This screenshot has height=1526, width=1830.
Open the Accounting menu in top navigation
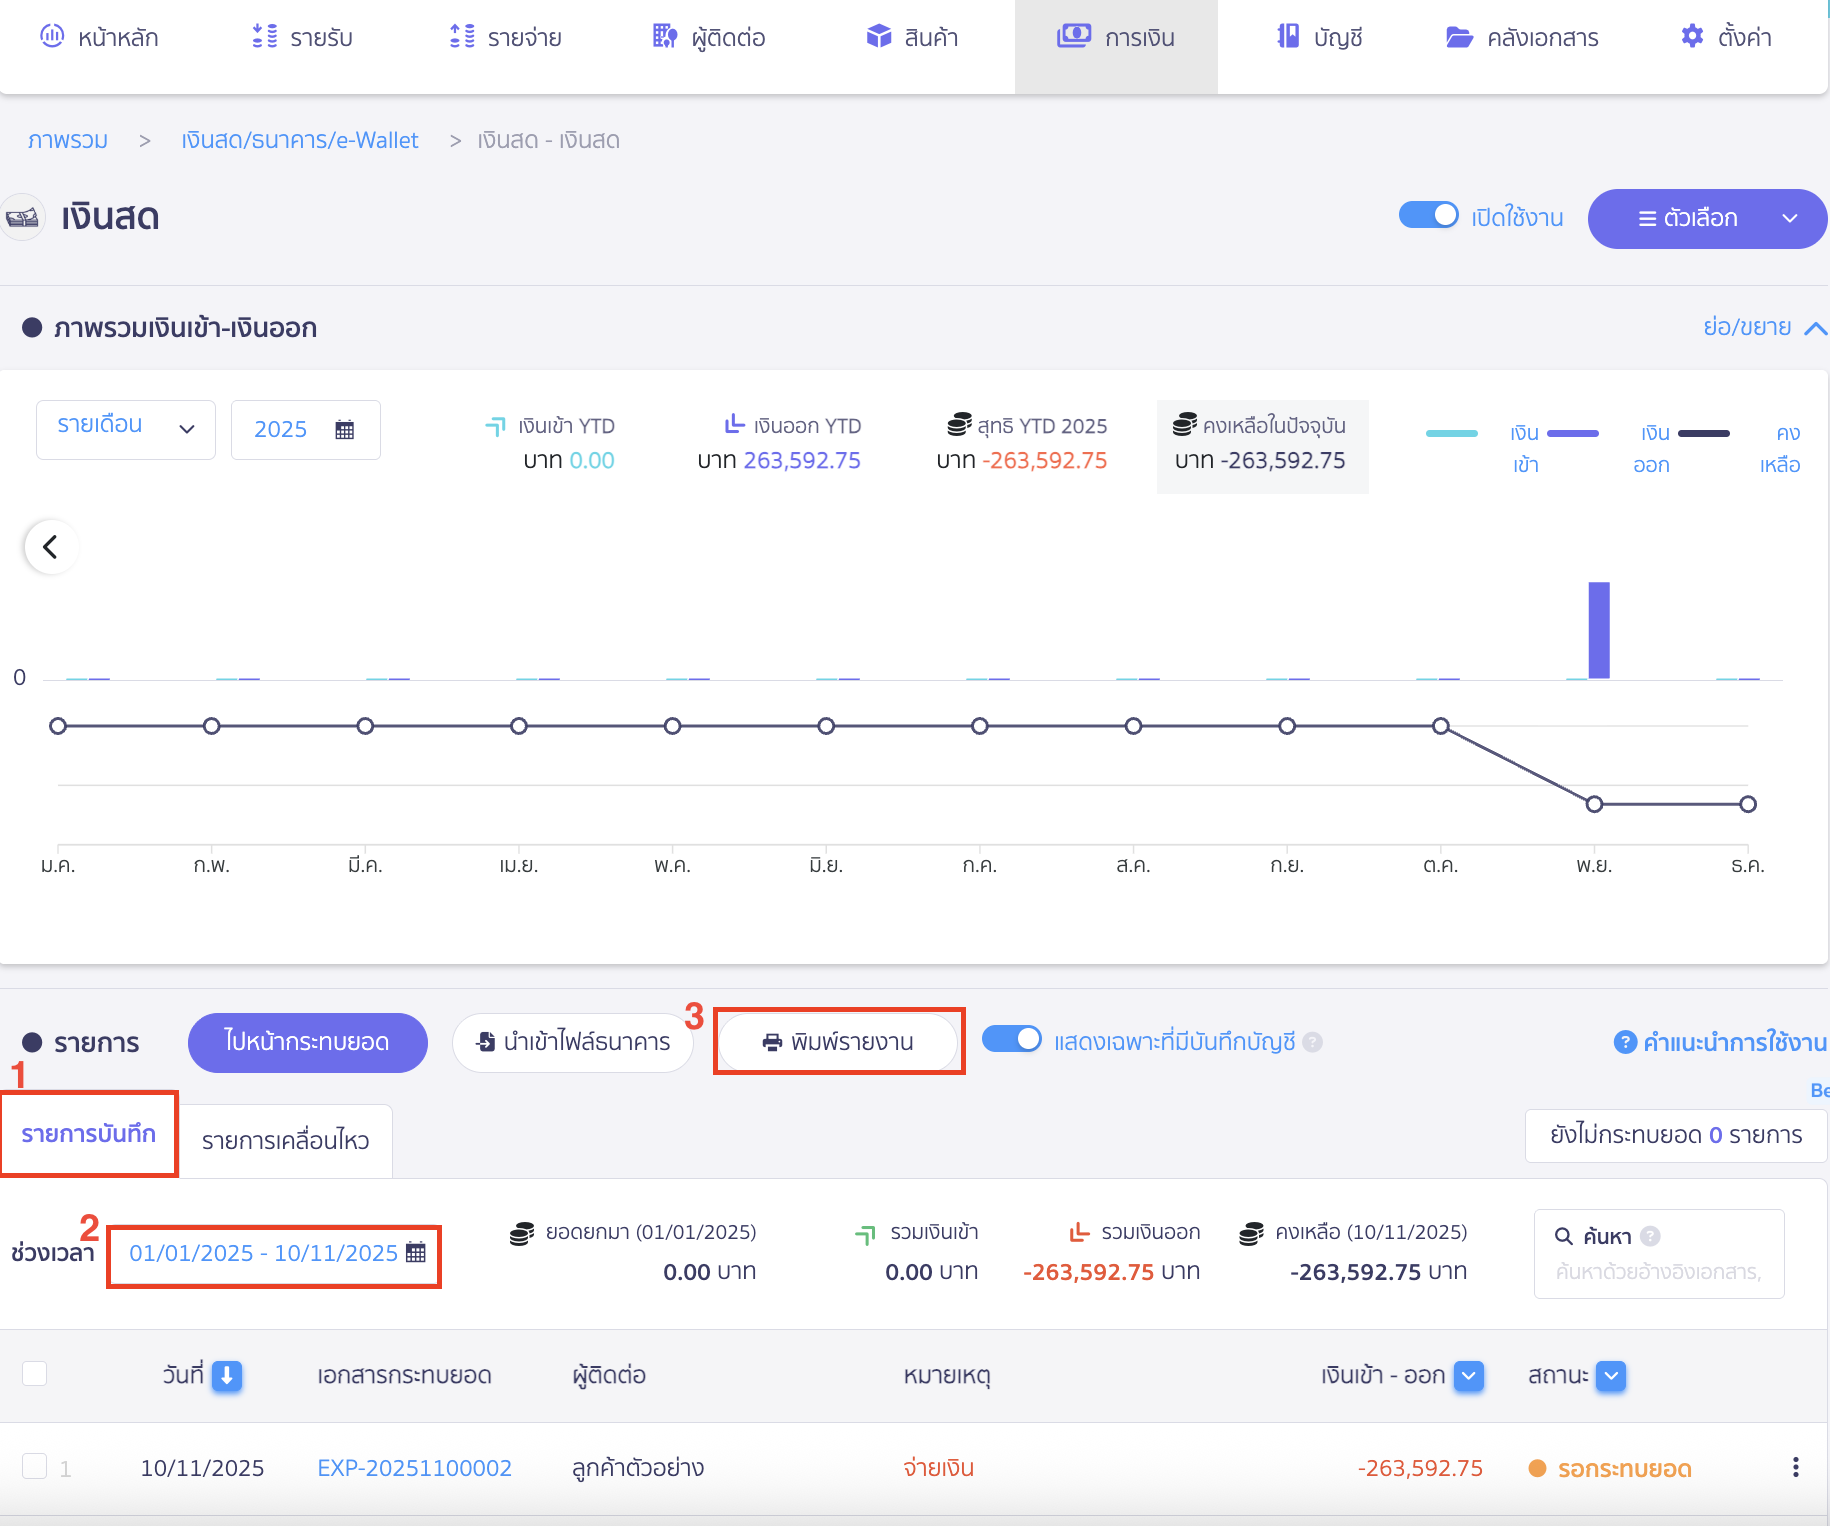1319,38
